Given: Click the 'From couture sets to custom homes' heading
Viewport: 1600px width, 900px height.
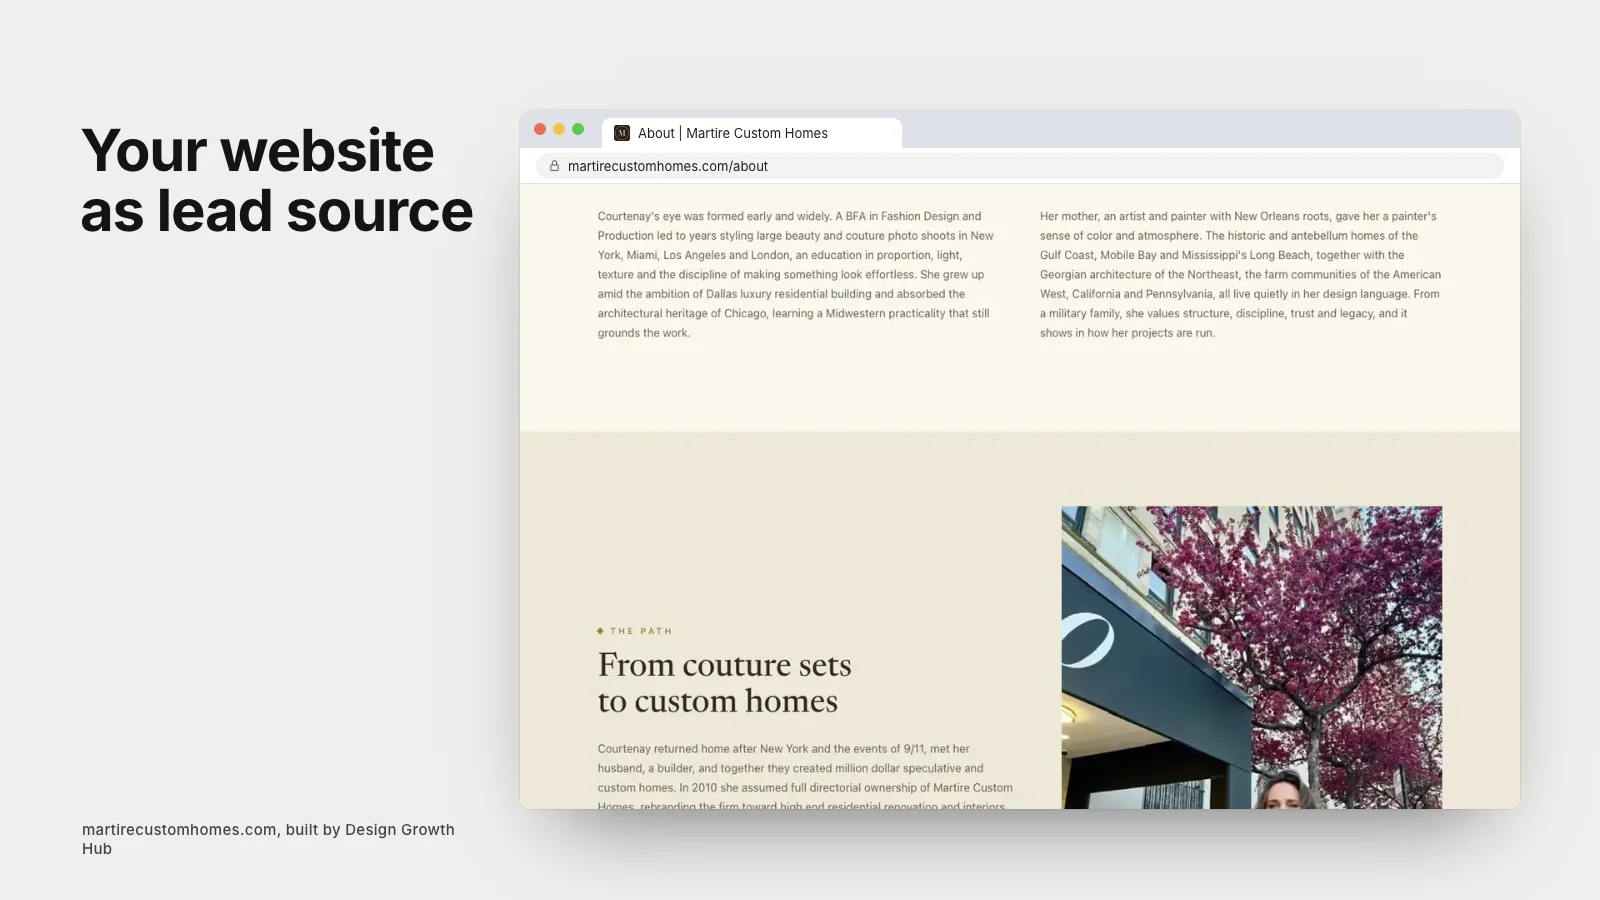Looking at the screenshot, I should 724,683.
